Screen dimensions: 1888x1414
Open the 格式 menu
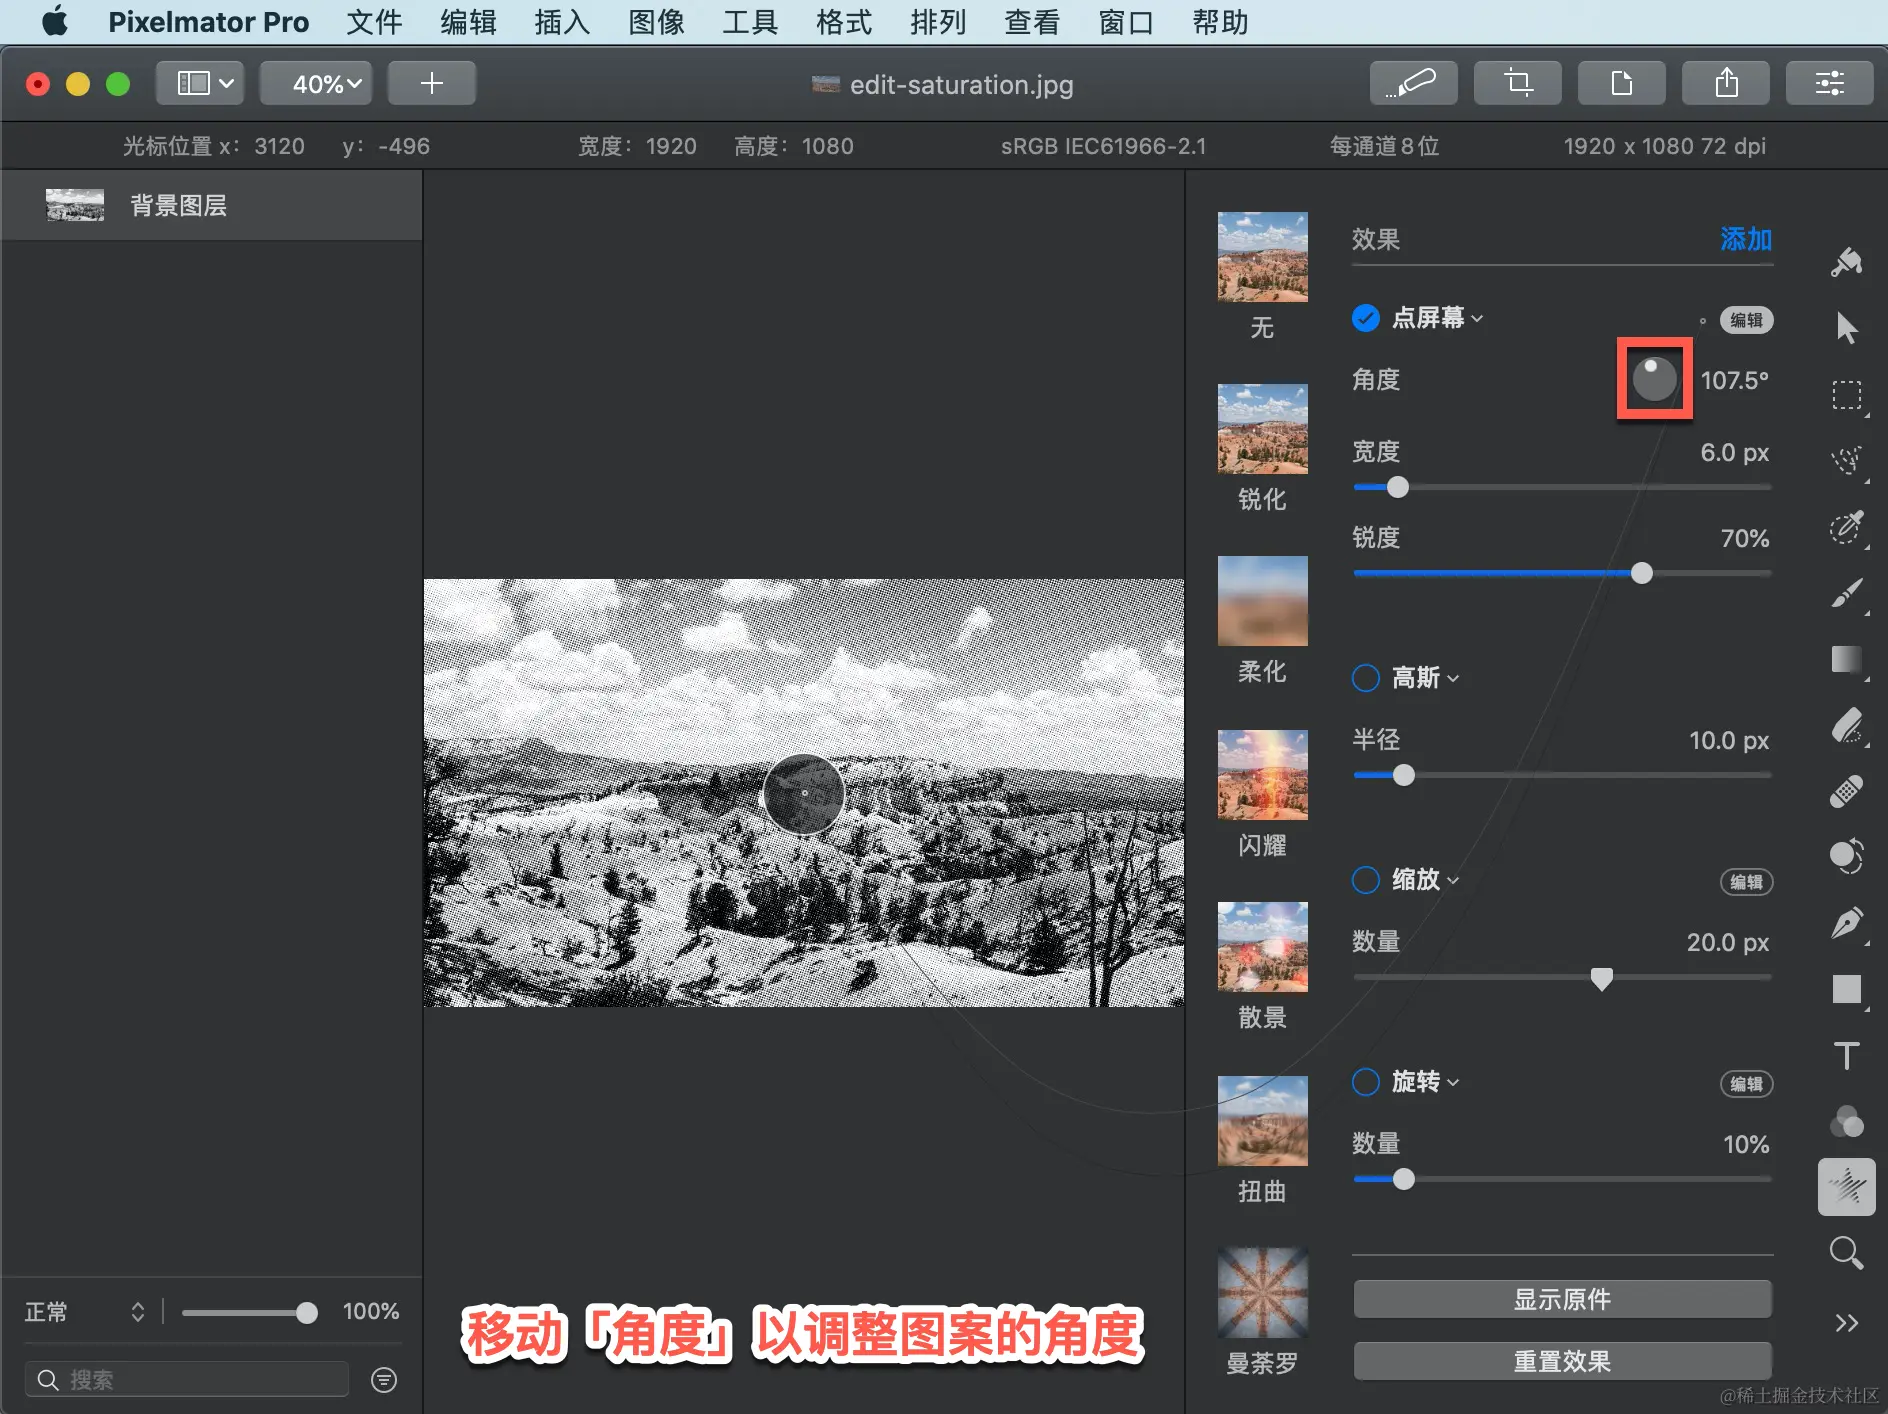coord(844,22)
